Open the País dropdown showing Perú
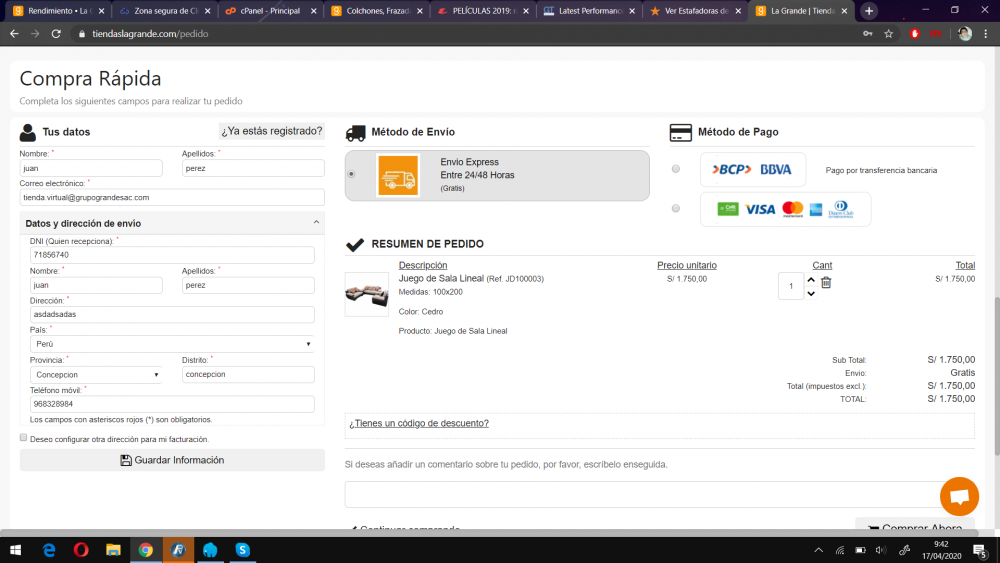 (172, 344)
